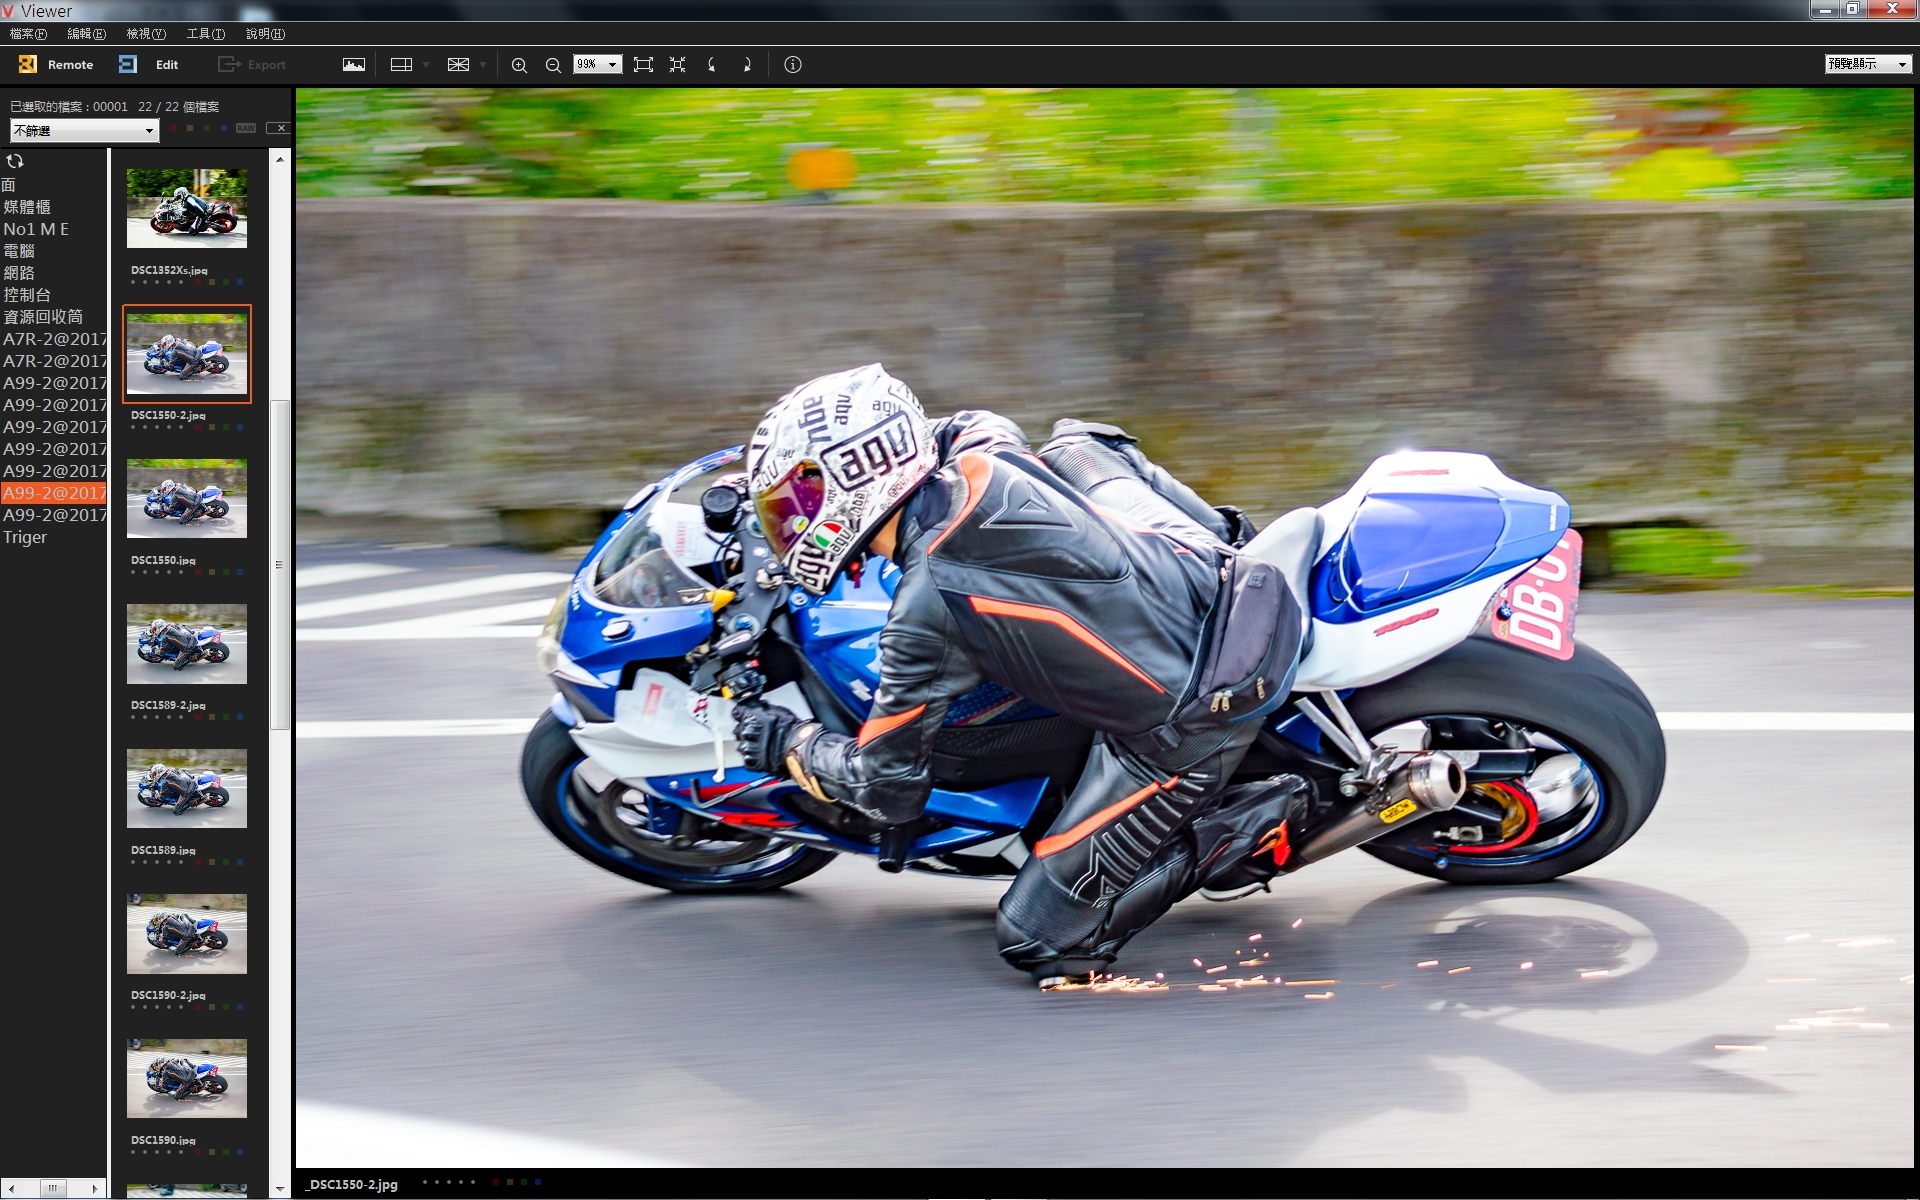Rotate the image counterclockwise
Screen dimensions: 1920x1200
pos(712,65)
